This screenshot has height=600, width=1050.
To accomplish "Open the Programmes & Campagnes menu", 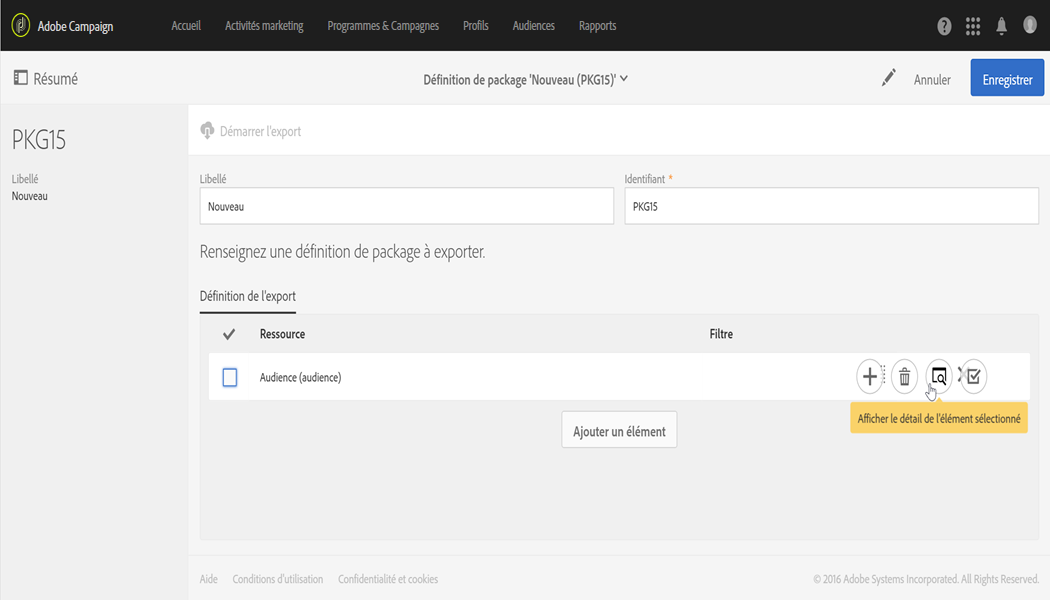I will coord(383,26).
